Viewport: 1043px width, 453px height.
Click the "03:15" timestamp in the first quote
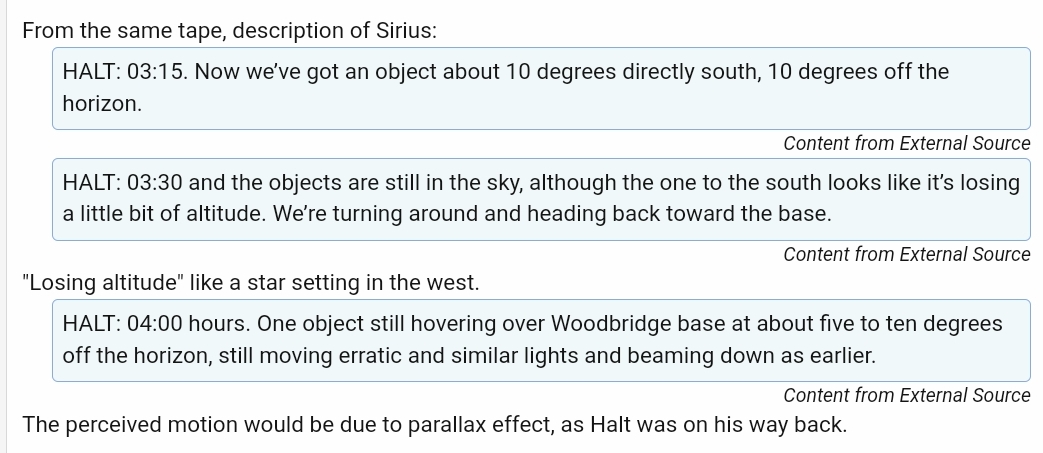[154, 72]
